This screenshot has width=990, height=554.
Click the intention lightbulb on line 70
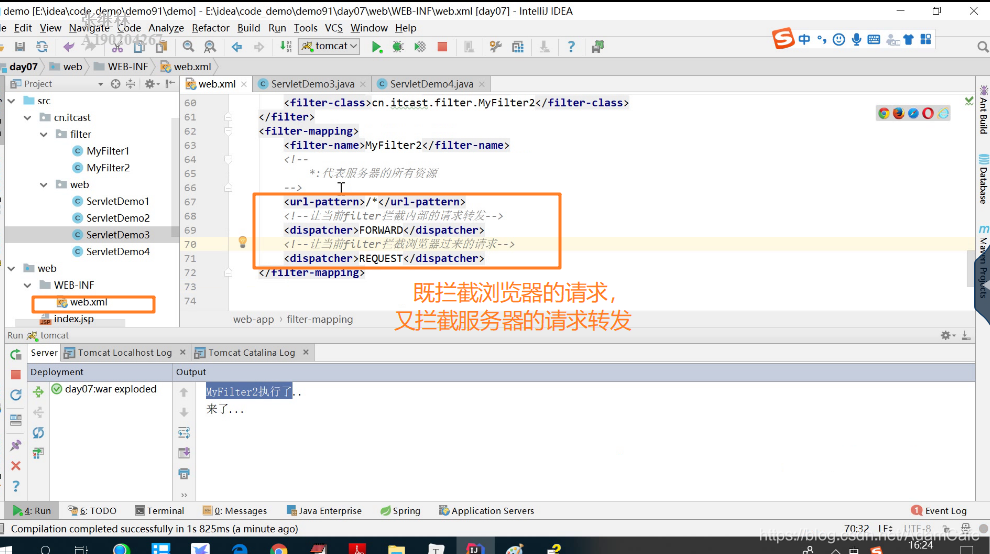click(x=242, y=242)
